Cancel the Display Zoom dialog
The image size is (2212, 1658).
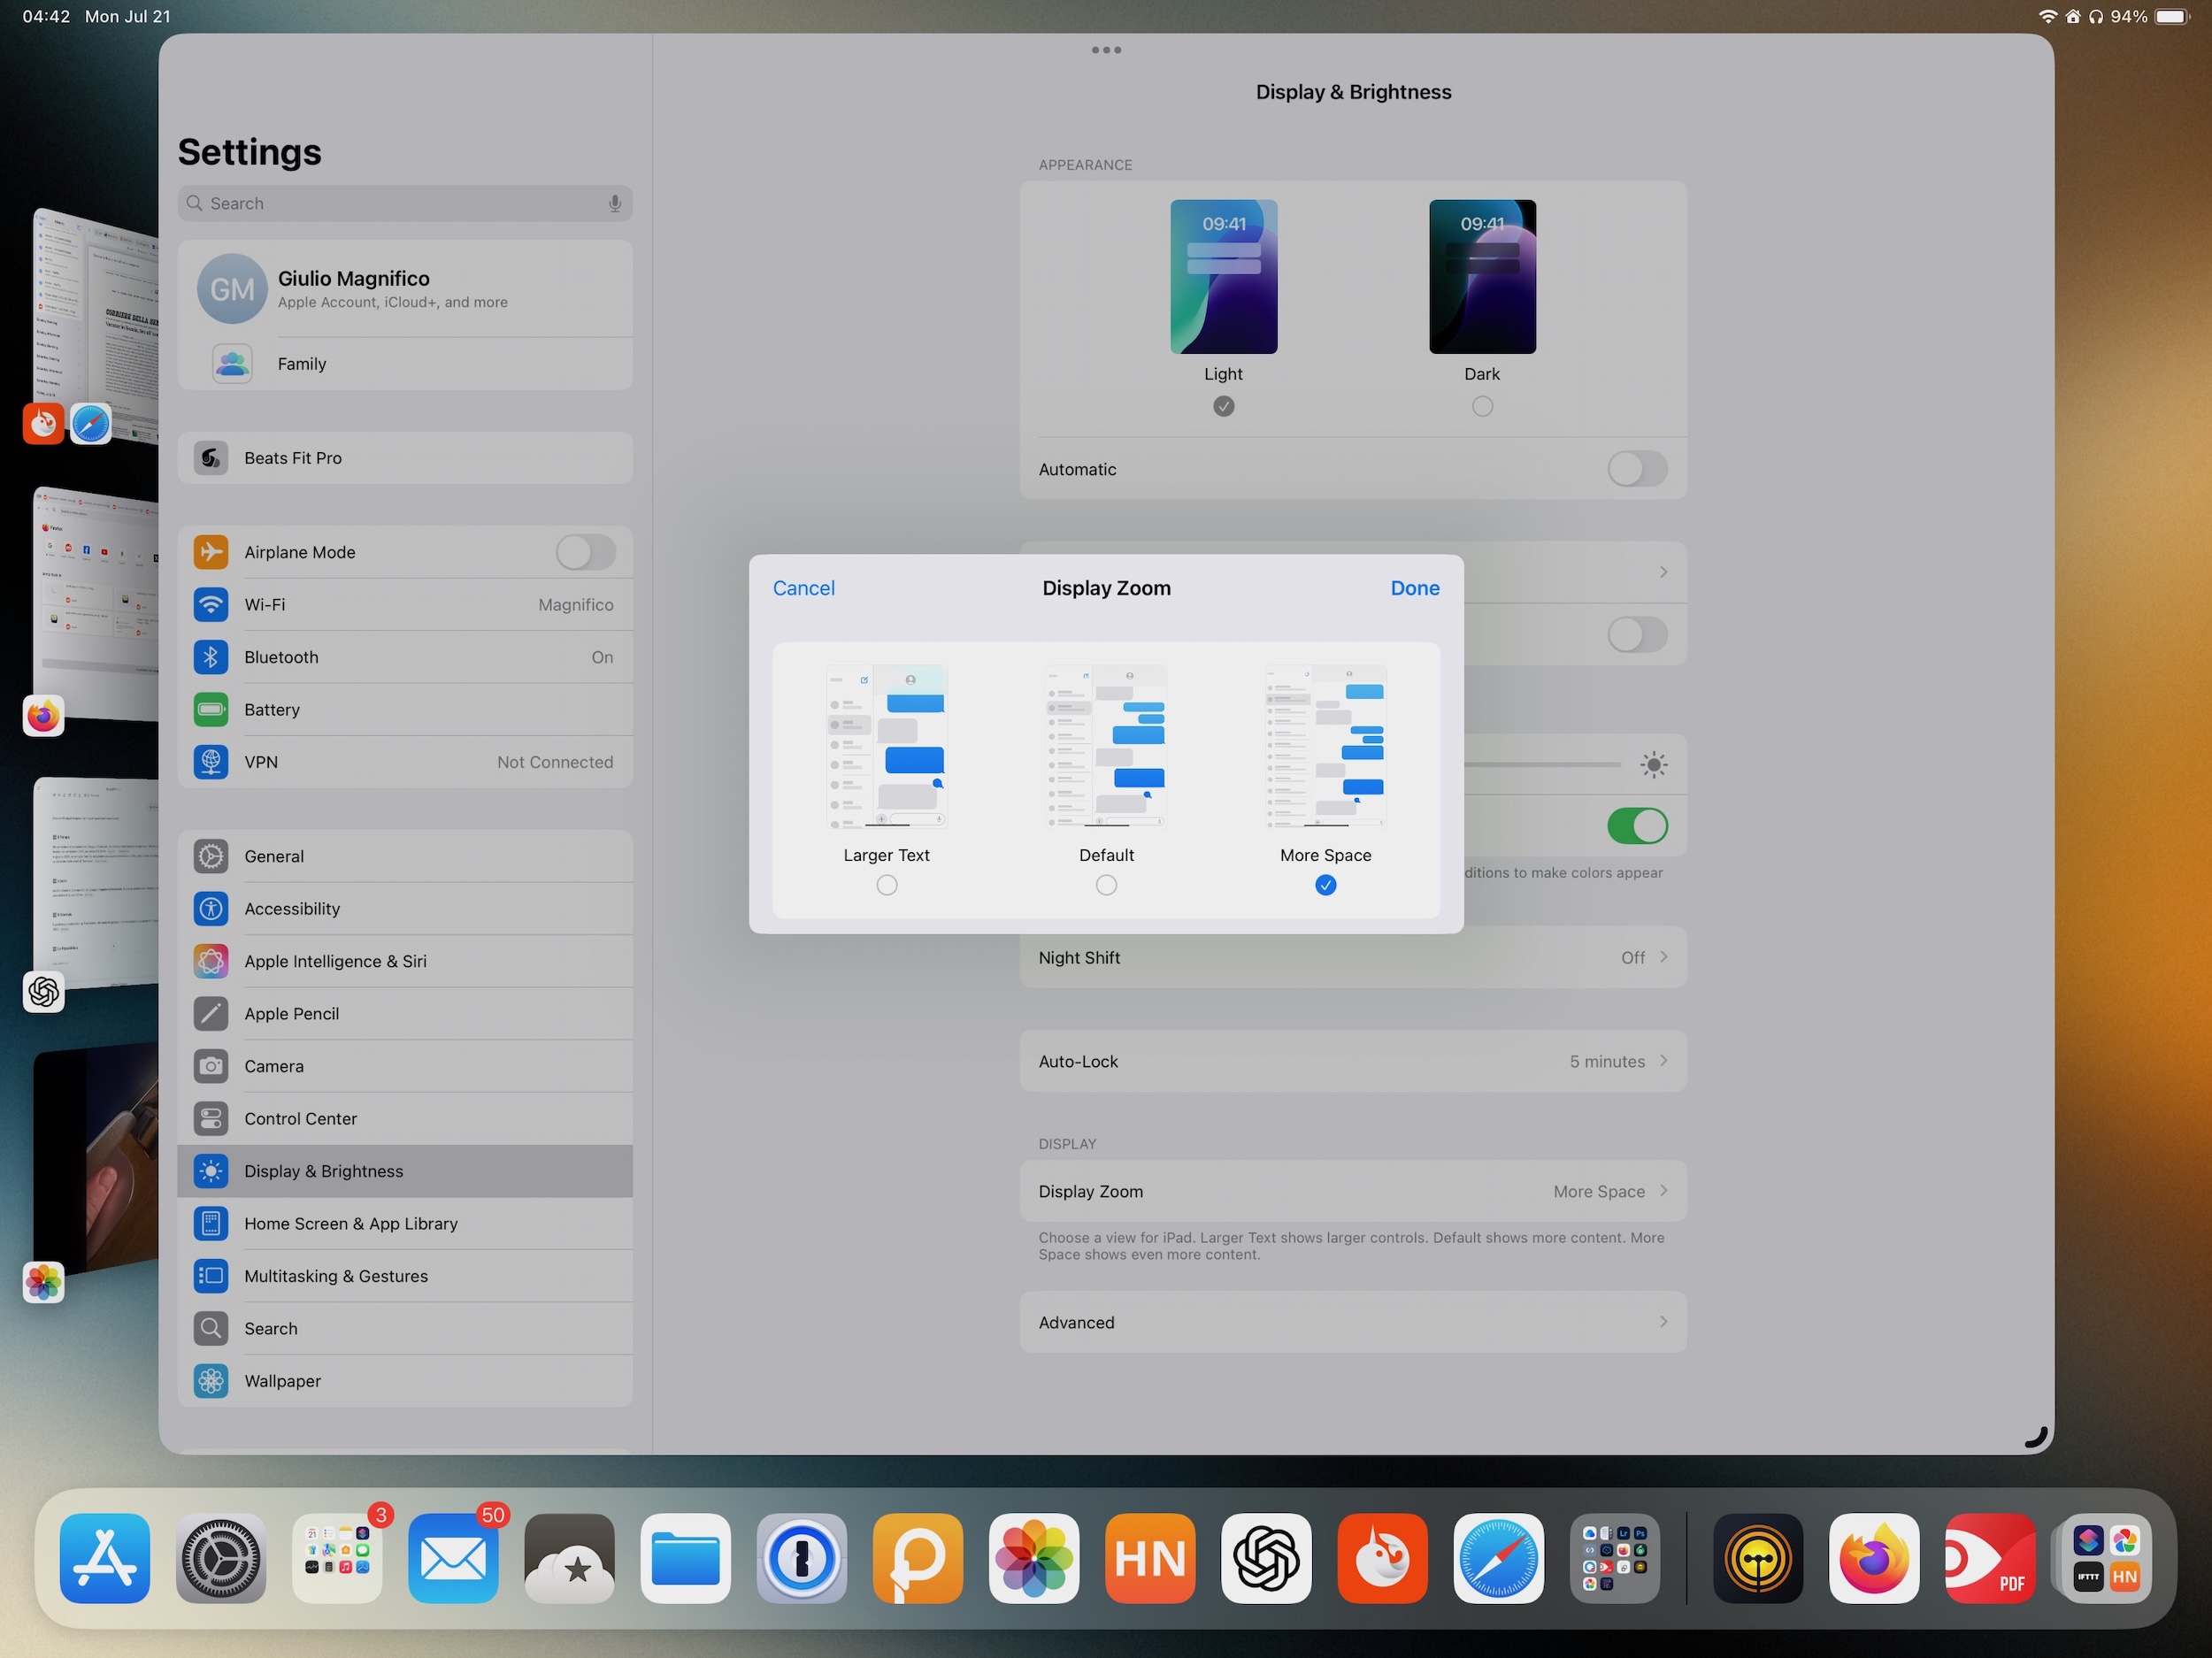[x=803, y=588]
